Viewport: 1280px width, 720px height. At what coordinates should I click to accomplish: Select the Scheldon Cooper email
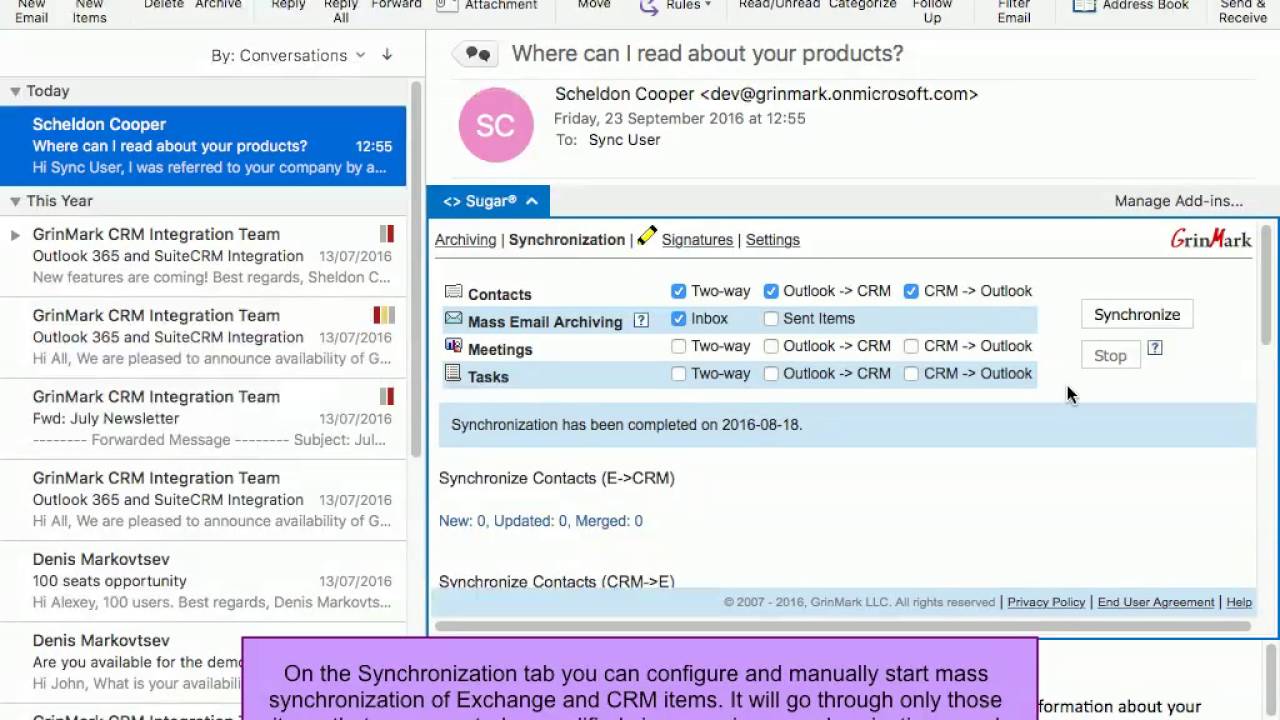(x=203, y=146)
